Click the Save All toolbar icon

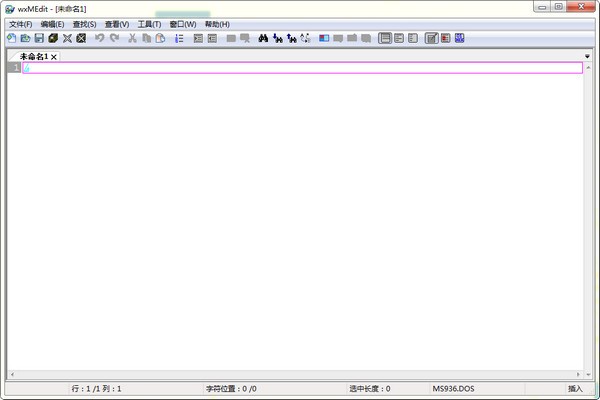[53, 38]
